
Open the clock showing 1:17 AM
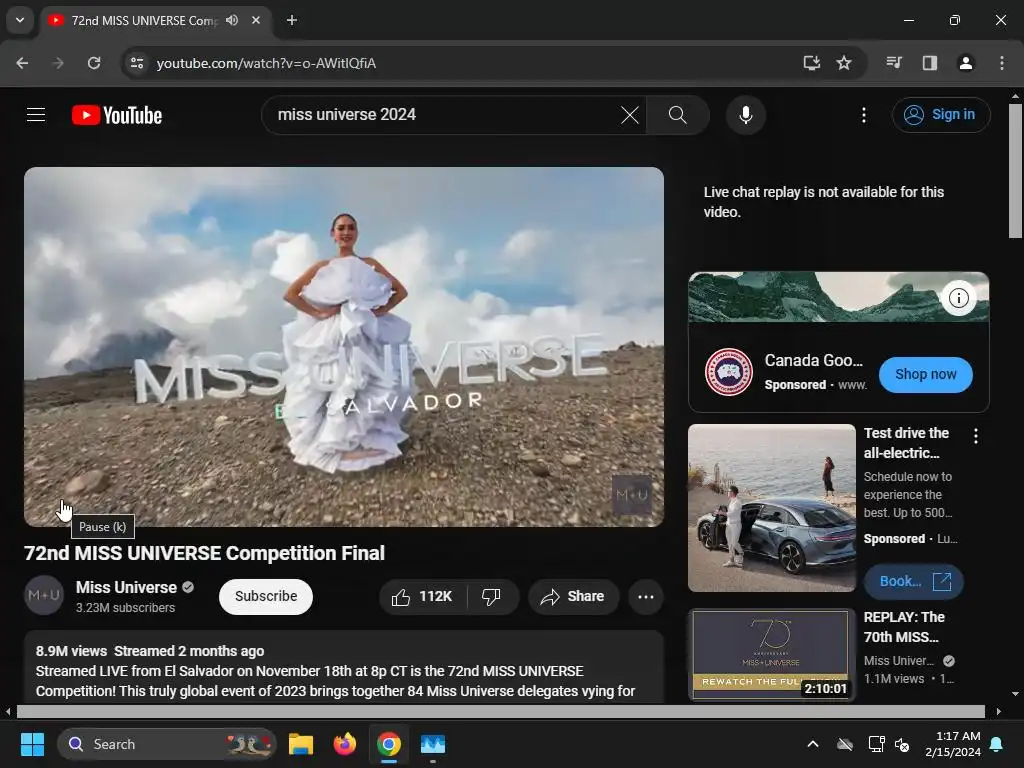pyautogui.click(x=953, y=744)
